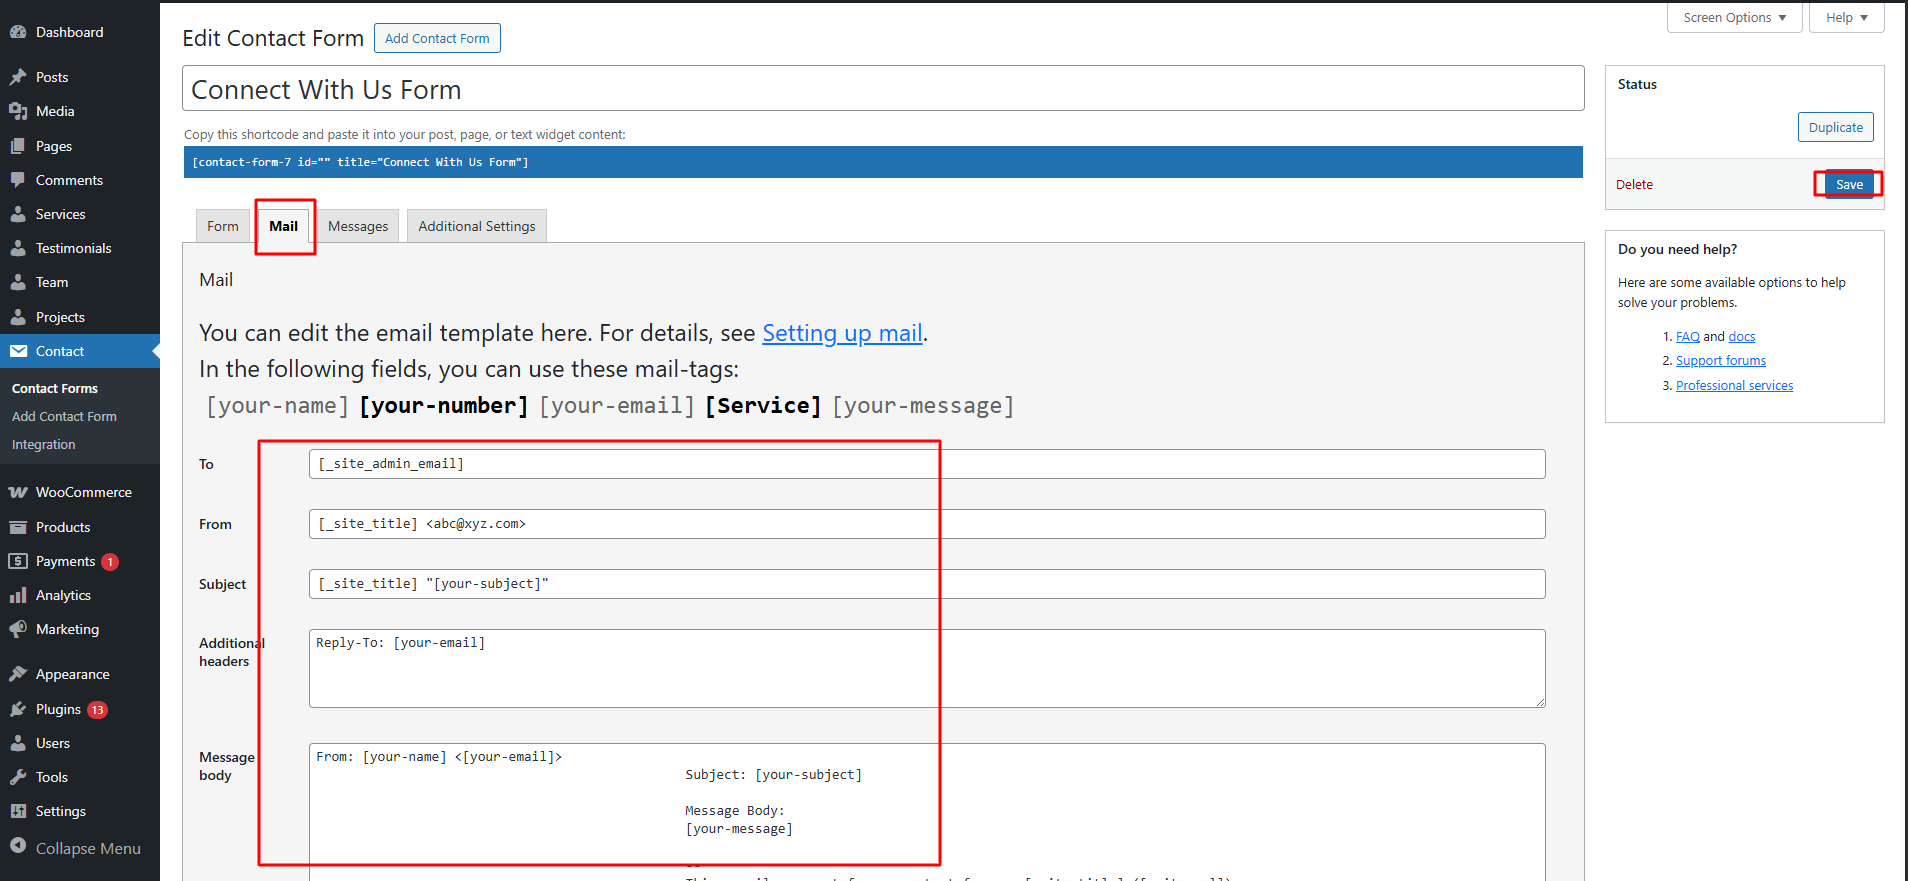Switch to the Messages tab
Image resolution: width=1908 pixels, height=881 pixels.
pos(358,226)
